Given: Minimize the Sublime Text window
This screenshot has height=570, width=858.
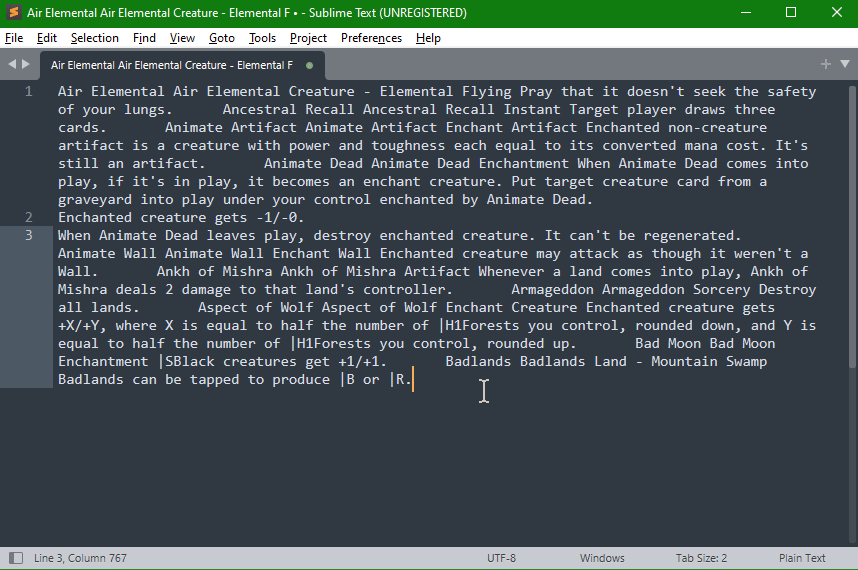Looking at the screenshot, I should pos(746,12).
